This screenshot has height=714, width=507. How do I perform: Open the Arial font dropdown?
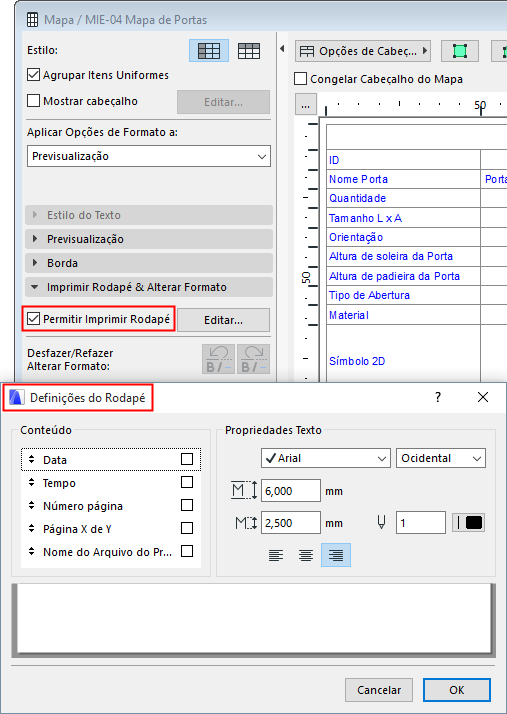pyautogui.click(x=326, y=458)
